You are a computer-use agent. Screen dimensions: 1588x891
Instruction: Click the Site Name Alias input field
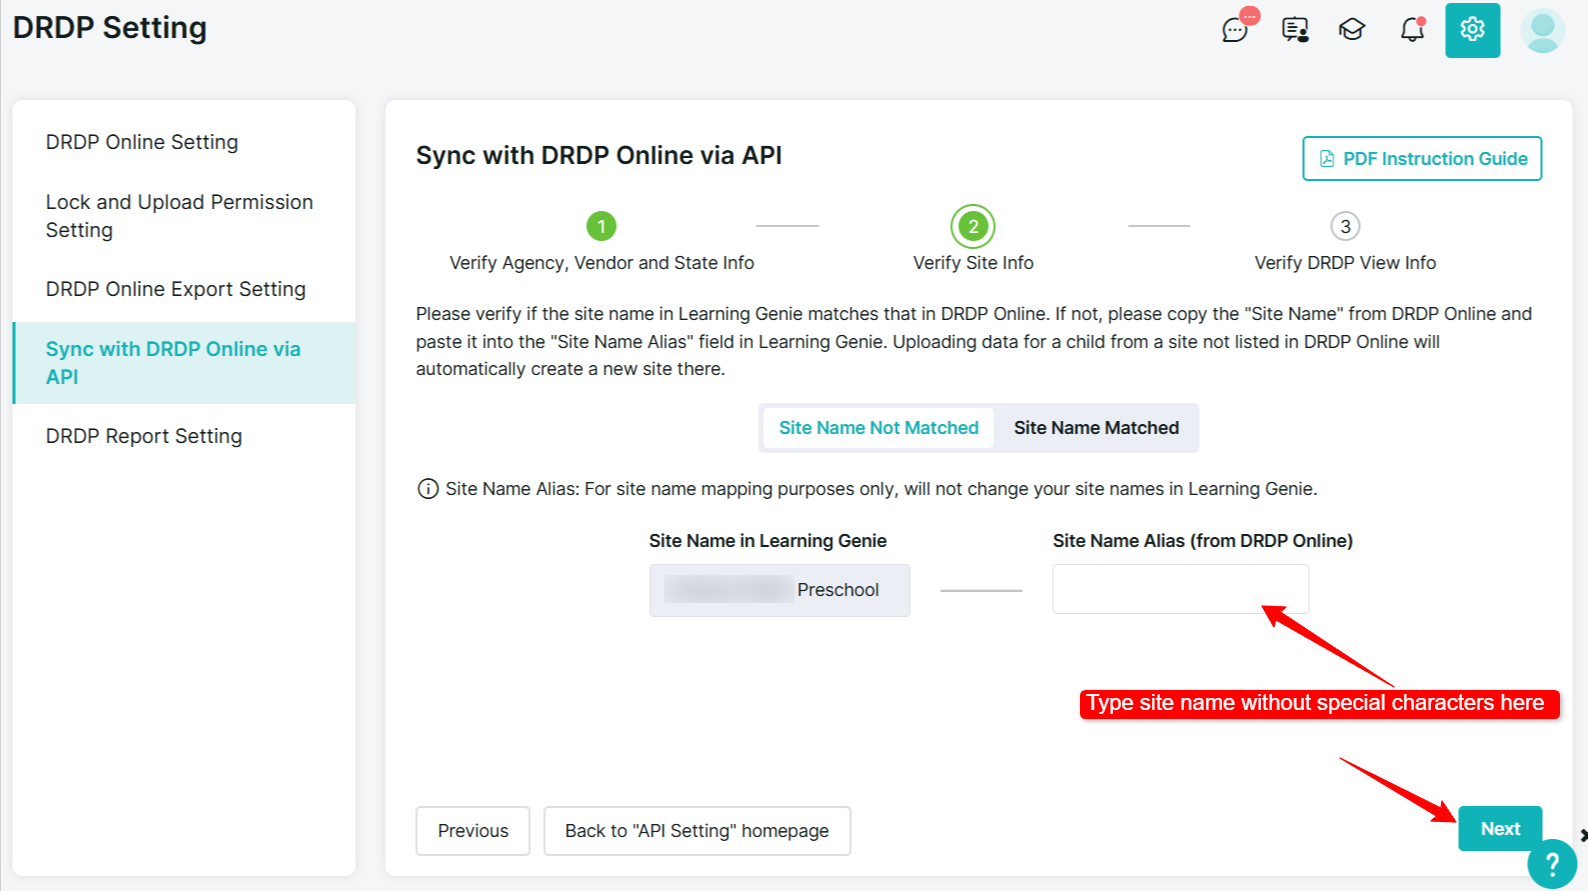[x=1180, y=589]
